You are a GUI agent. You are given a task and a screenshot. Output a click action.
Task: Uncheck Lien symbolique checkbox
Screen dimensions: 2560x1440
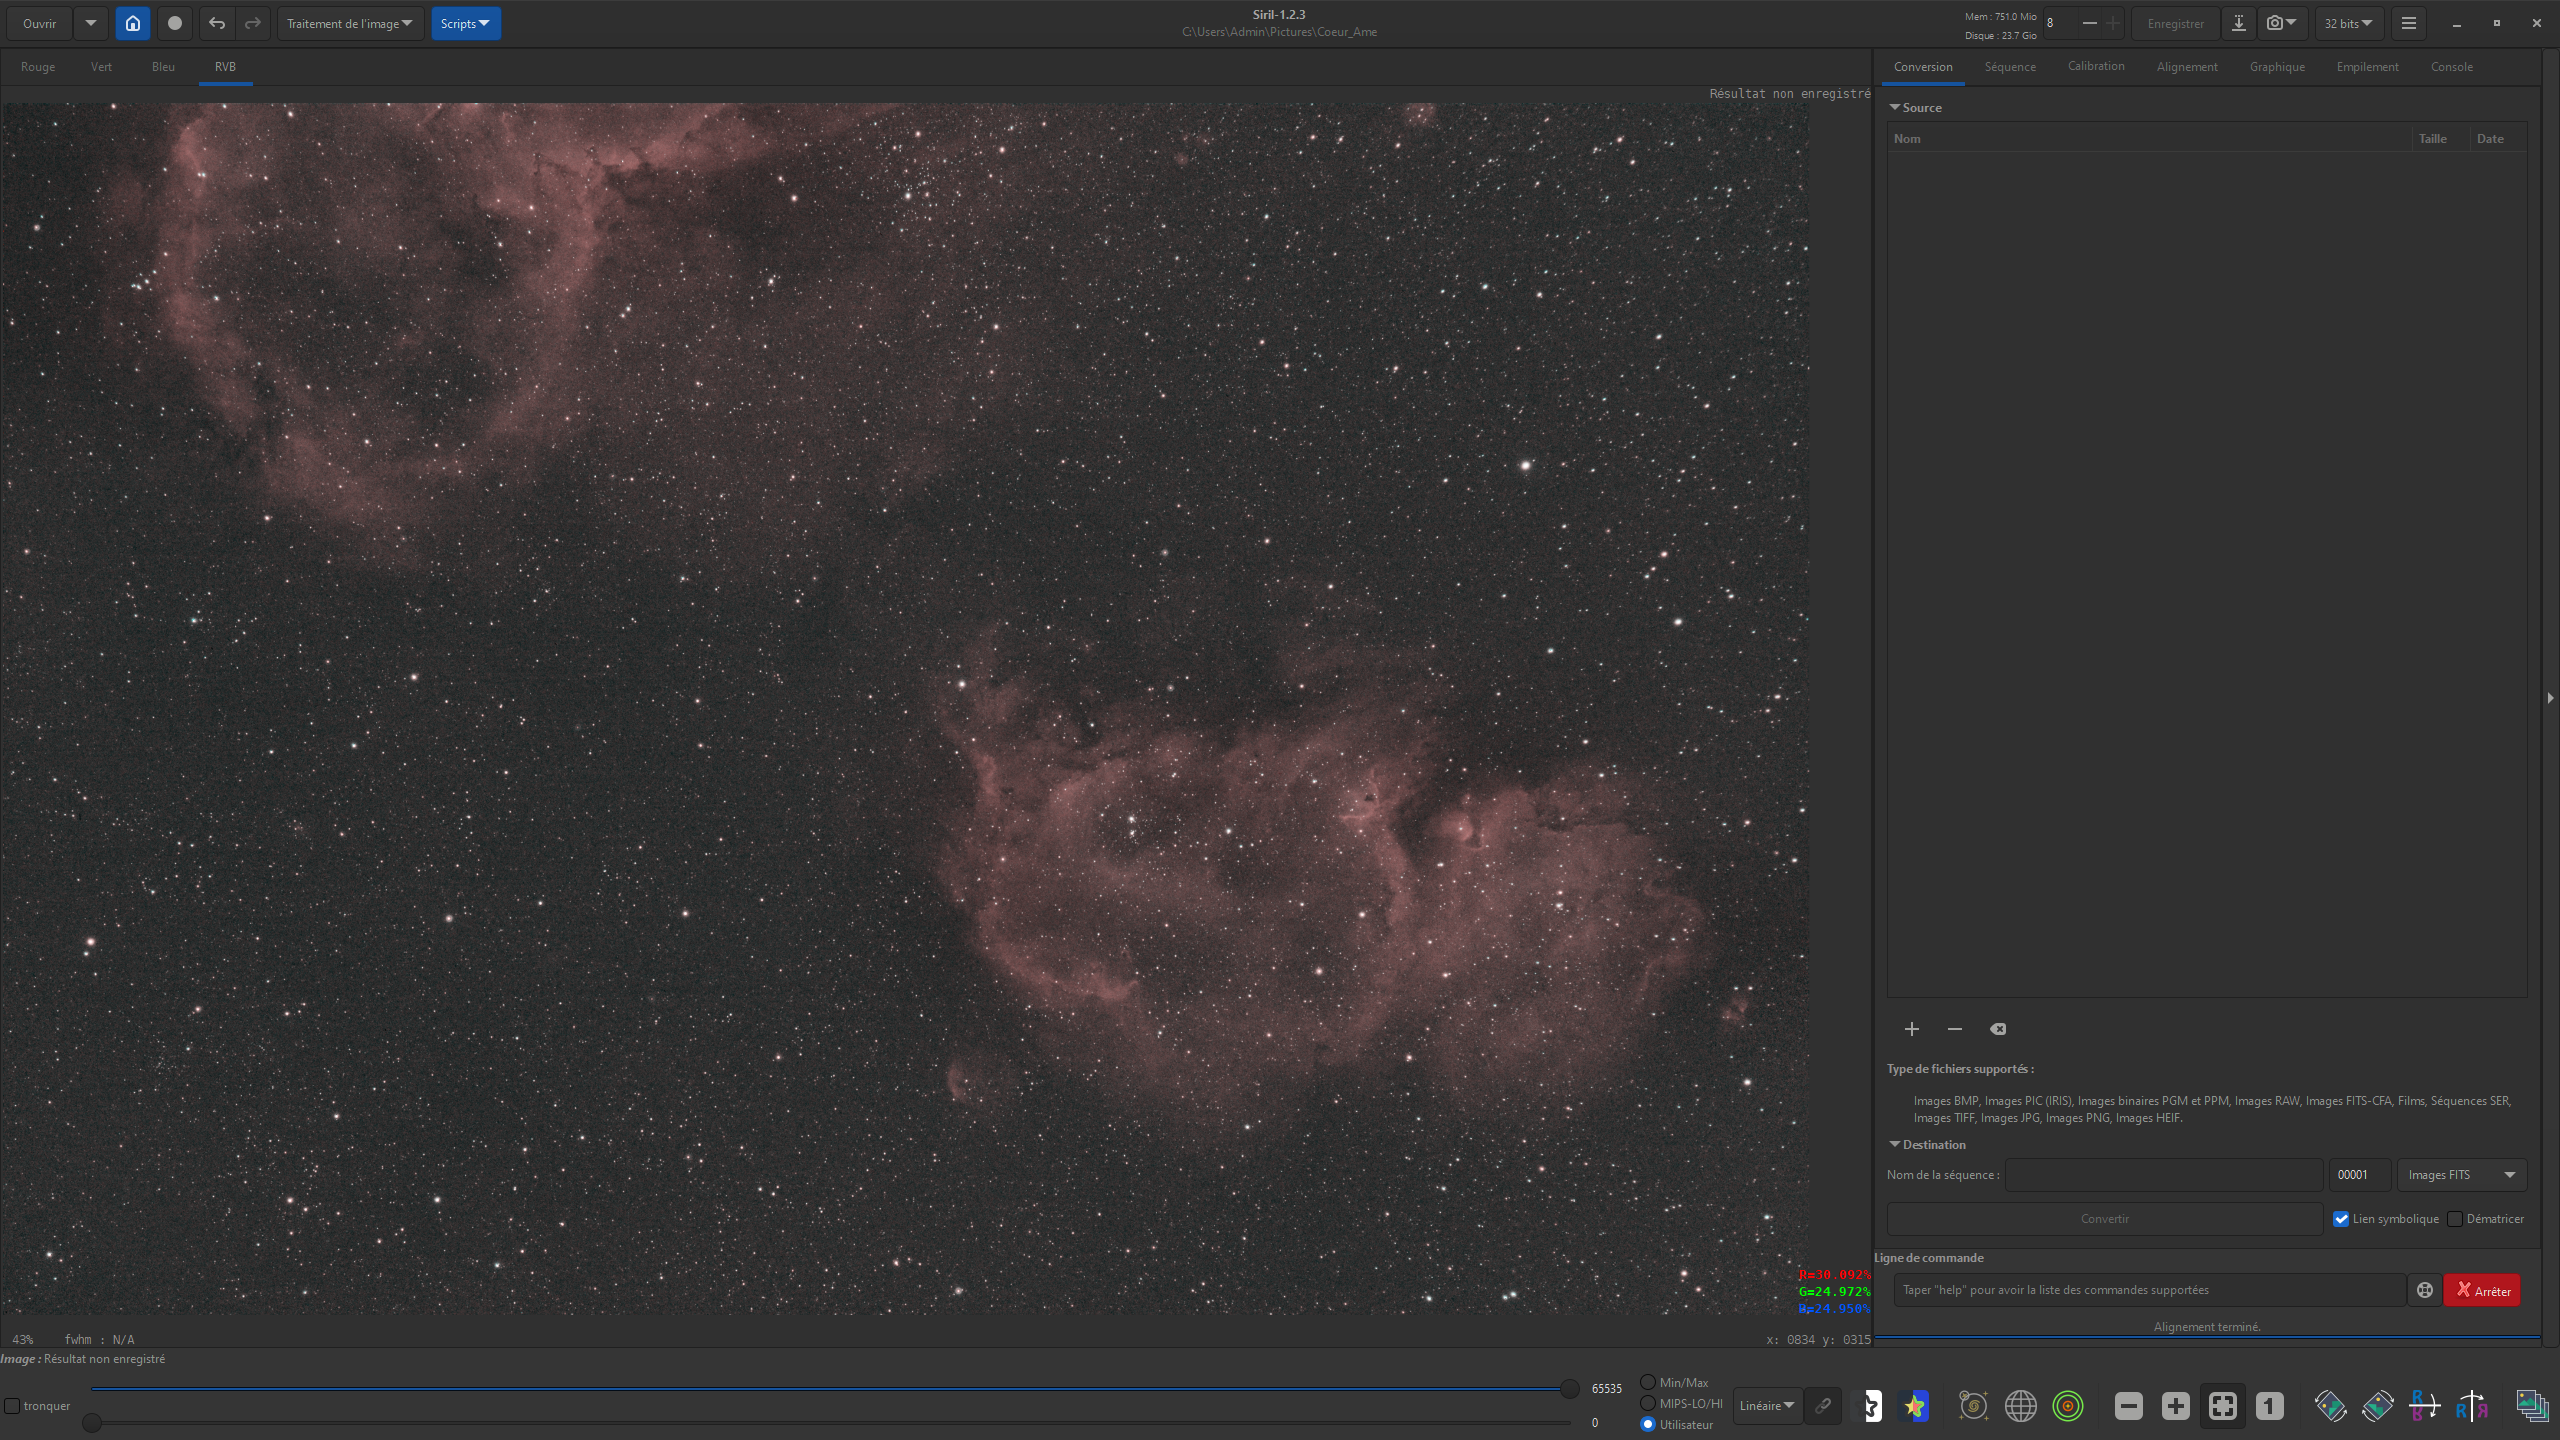pyautogui.click(x=2341, y=1219)
